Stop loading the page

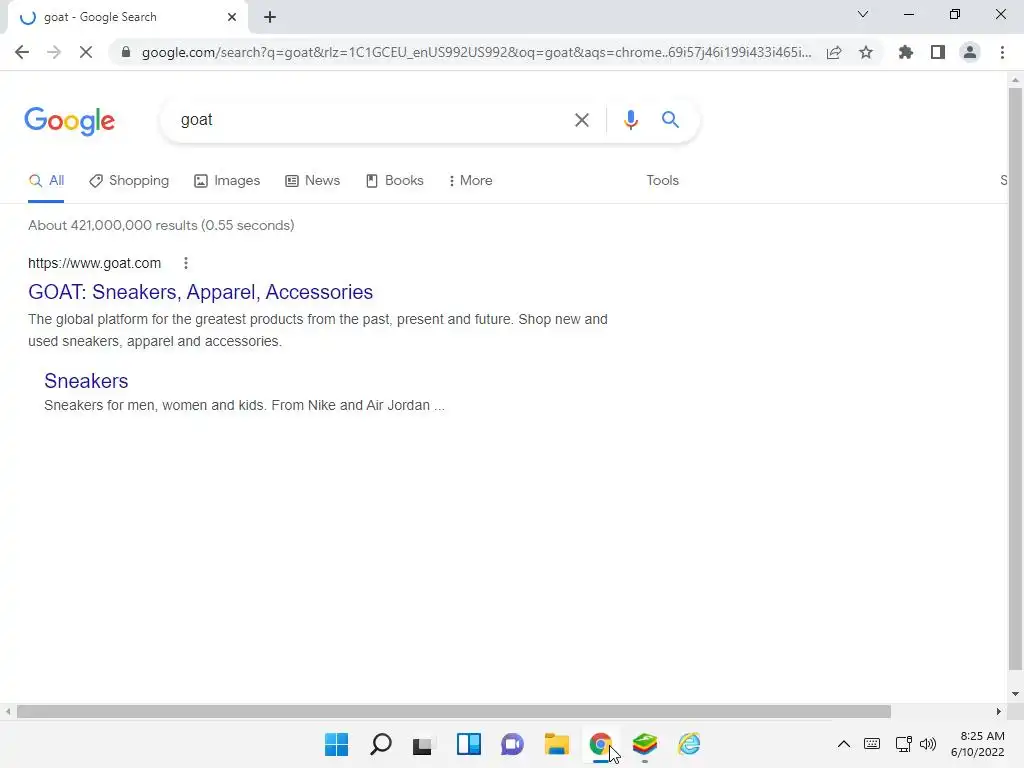[x=86, y=52]
